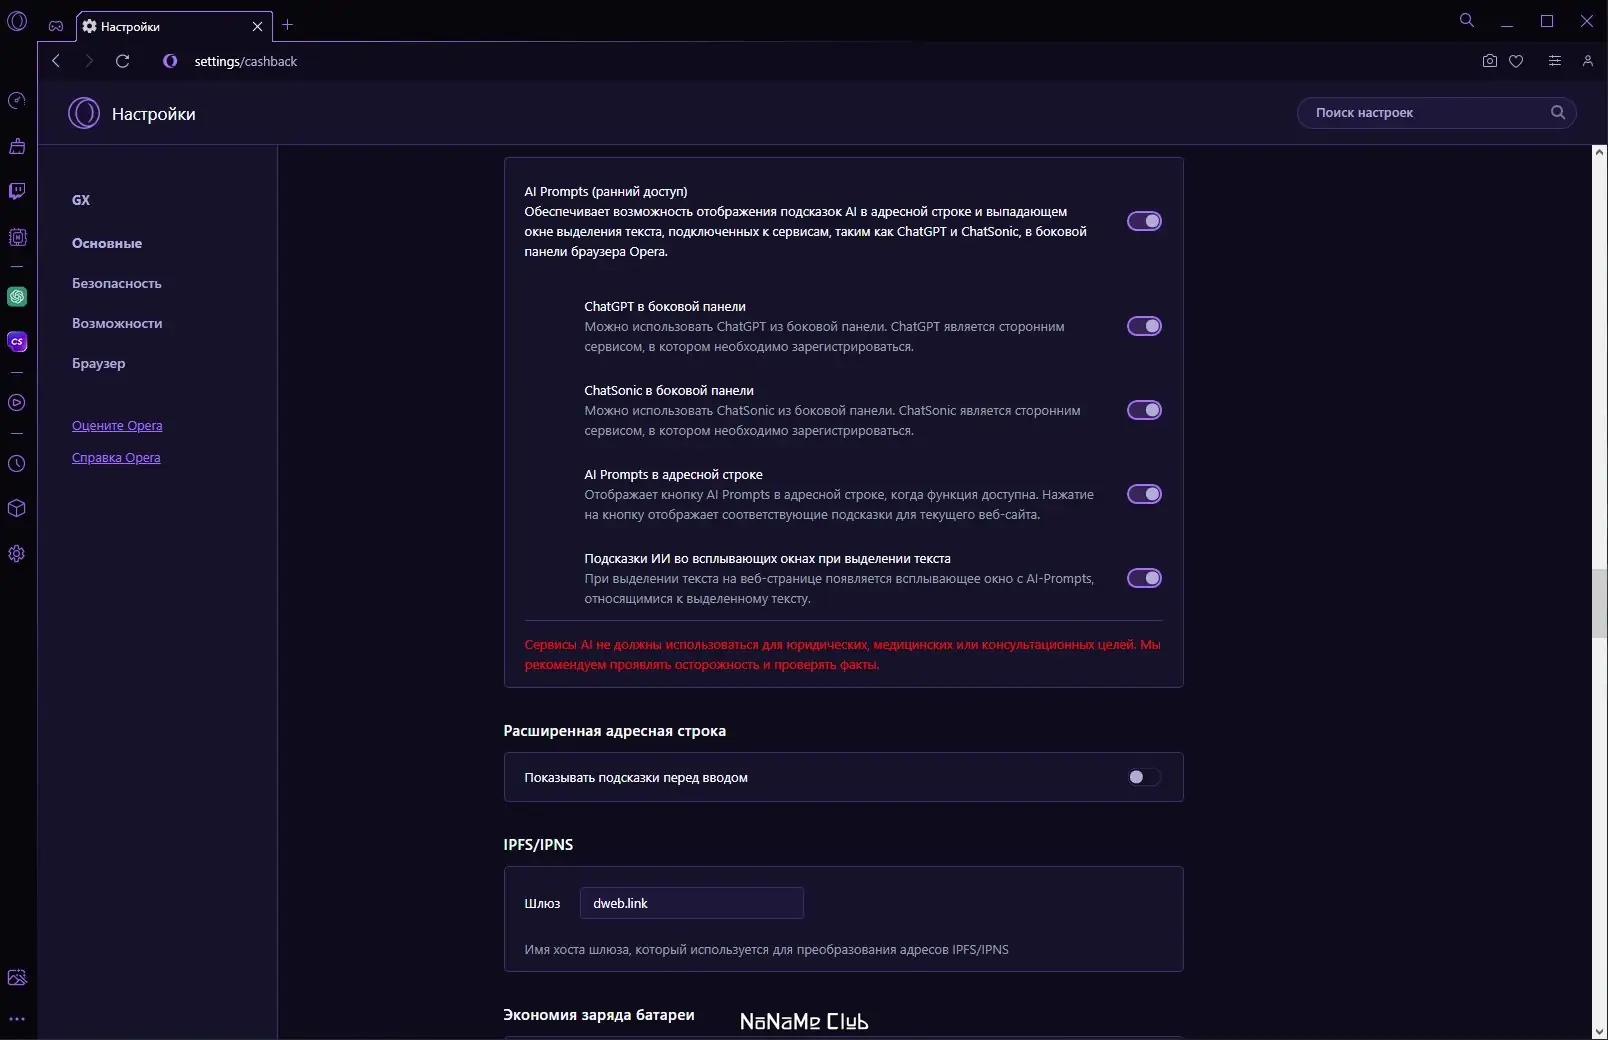Image resolution: width=1608 pixels, height=1040 pixels.
Task: Turn off ChatGPT in sidebar toggle
Action: tap(1144, 326)
